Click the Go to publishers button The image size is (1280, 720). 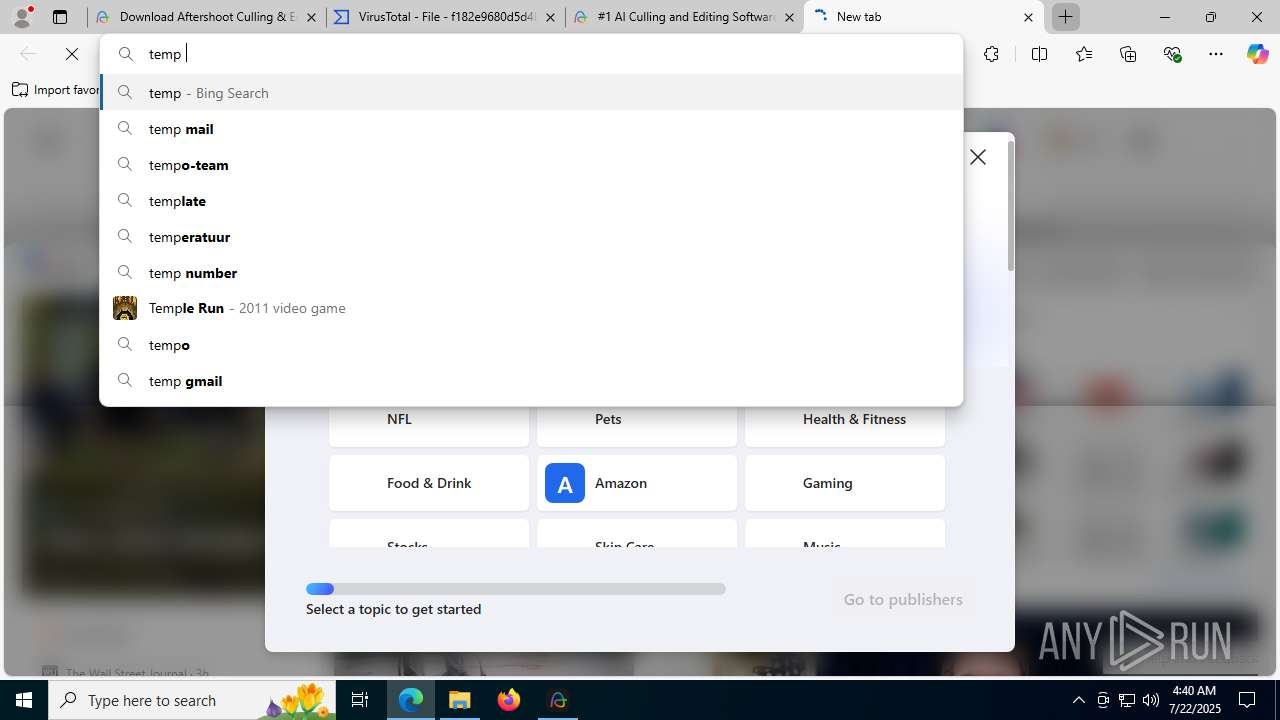[x=903, y=599]
